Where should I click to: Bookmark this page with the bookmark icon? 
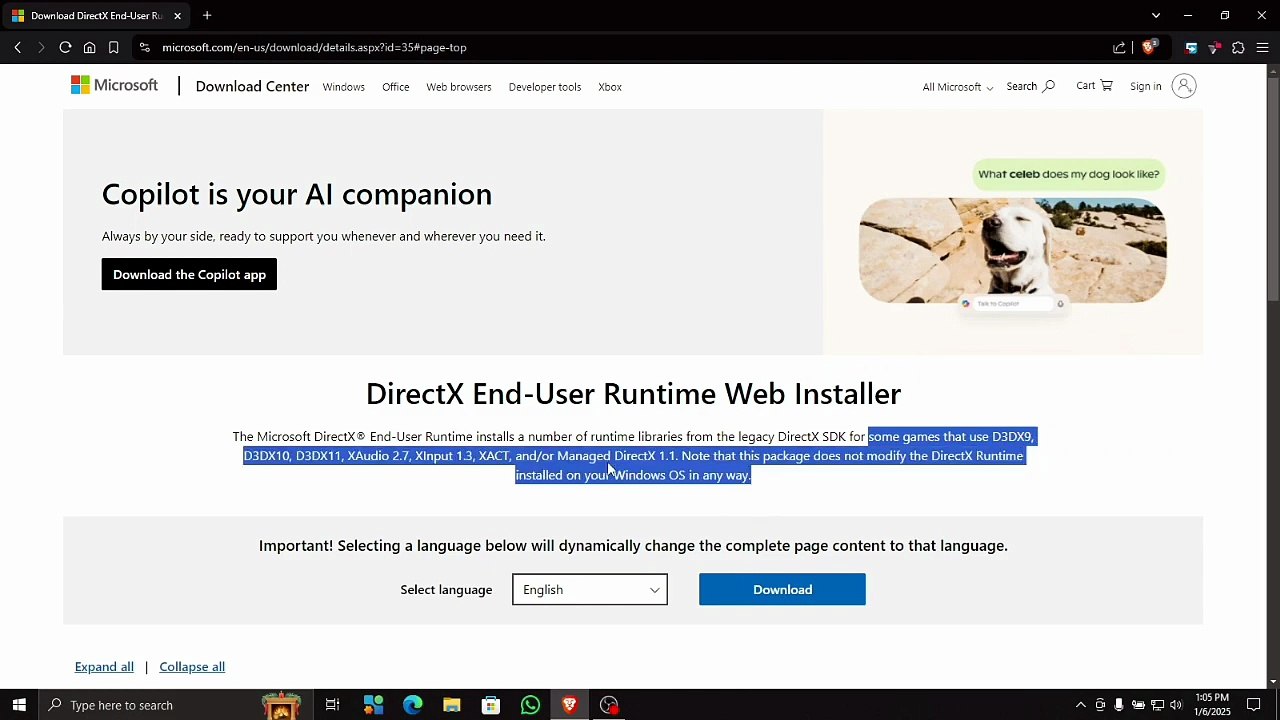pyautogui.click(x=114, y=47)
